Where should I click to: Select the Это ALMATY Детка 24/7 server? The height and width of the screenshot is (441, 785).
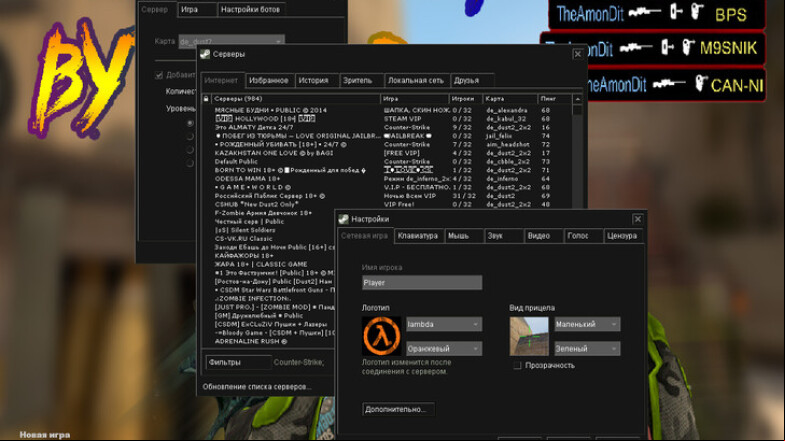point(386,127)
